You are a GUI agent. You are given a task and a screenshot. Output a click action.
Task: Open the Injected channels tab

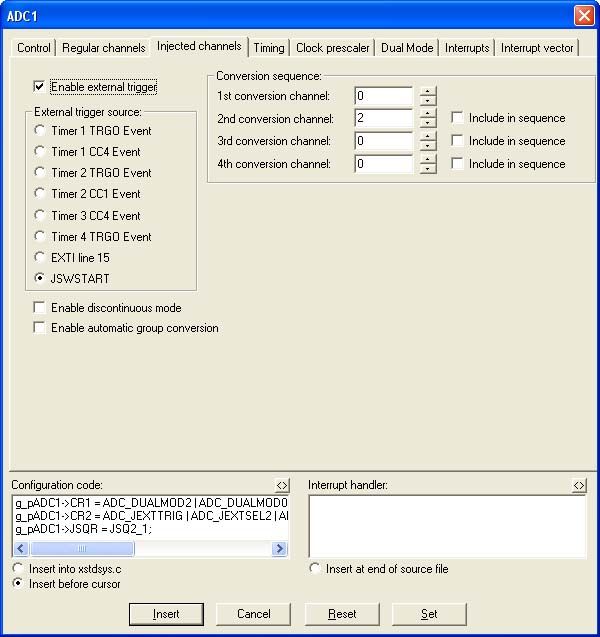tap(199, 46)
